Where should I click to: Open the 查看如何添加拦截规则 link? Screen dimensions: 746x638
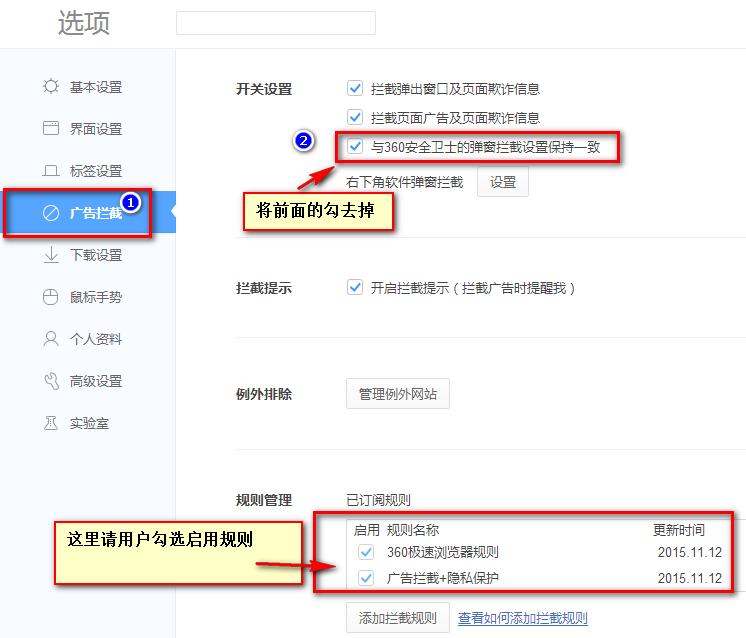pyautogui.click(x=522, y=618)
